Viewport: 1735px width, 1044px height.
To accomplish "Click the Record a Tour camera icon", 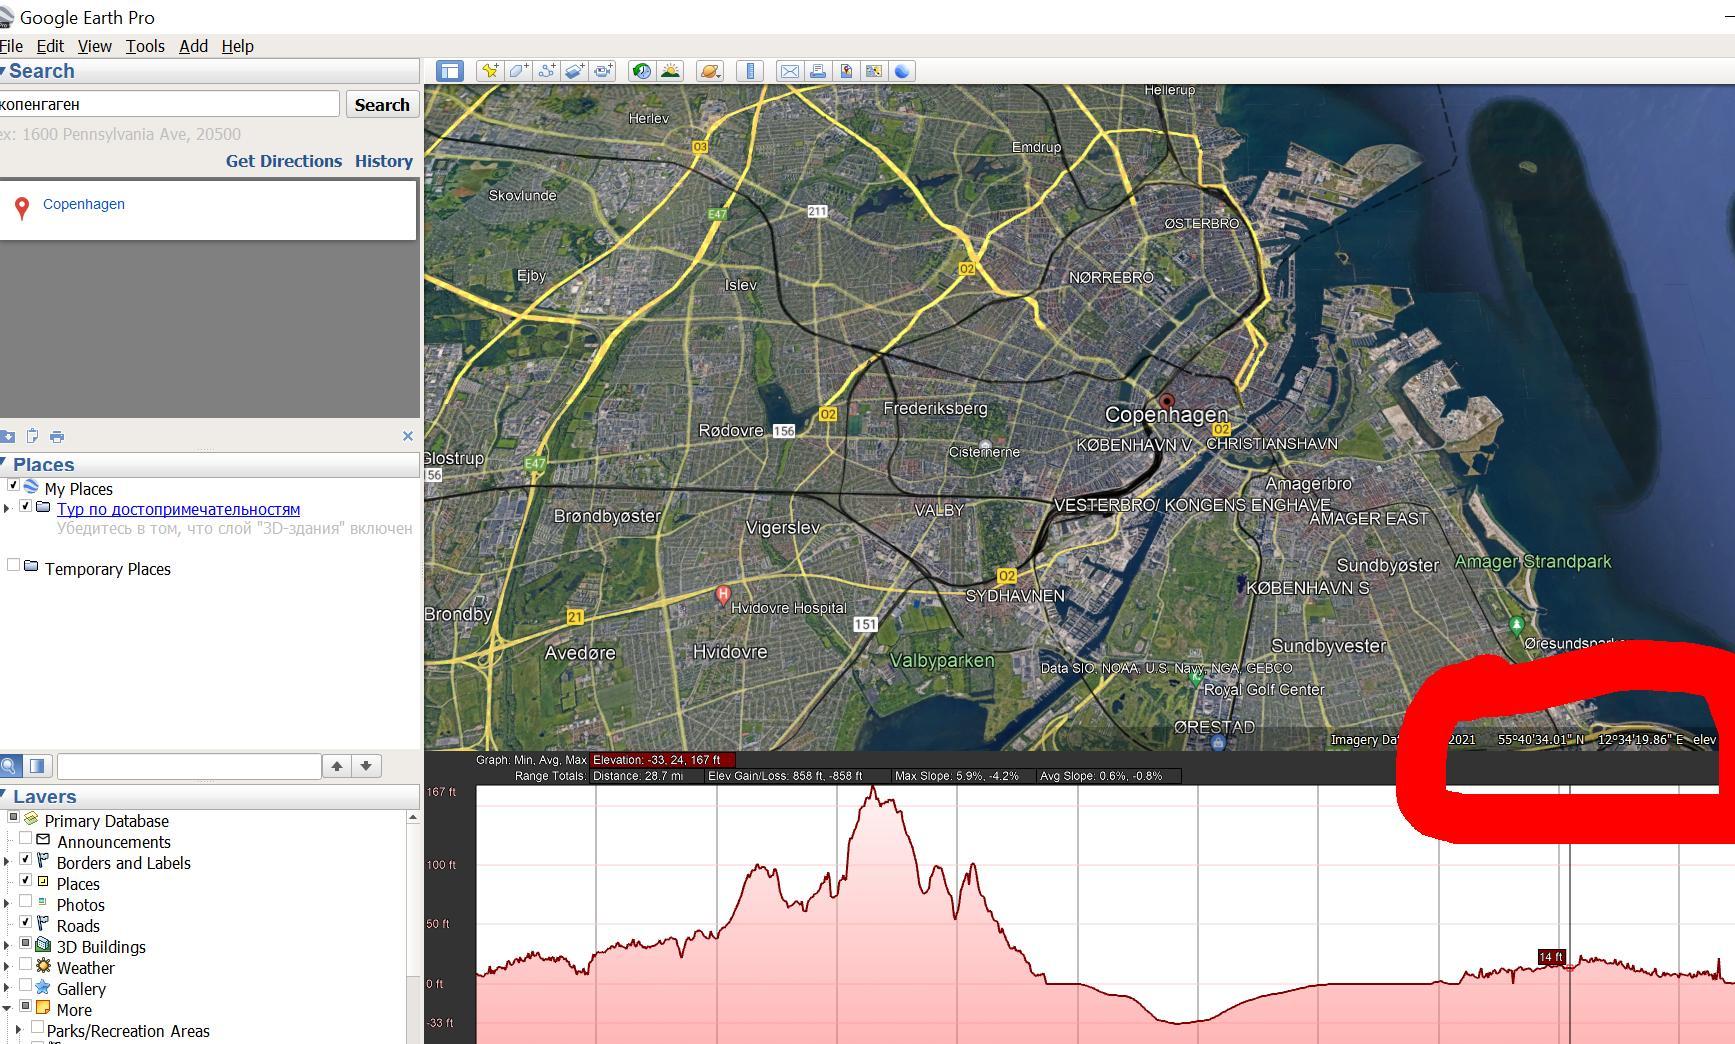I will pyautogui.click(x=603, y=71).
